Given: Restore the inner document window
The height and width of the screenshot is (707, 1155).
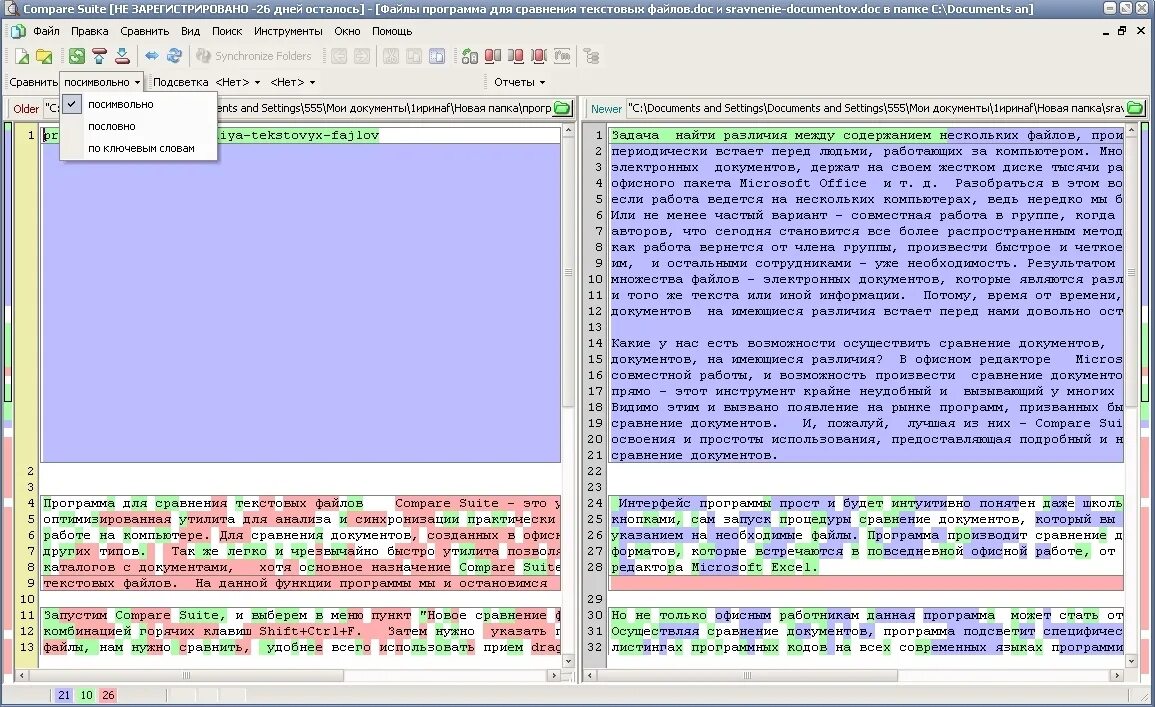Looking at the screenshot, I should (x=1122, y=31).
